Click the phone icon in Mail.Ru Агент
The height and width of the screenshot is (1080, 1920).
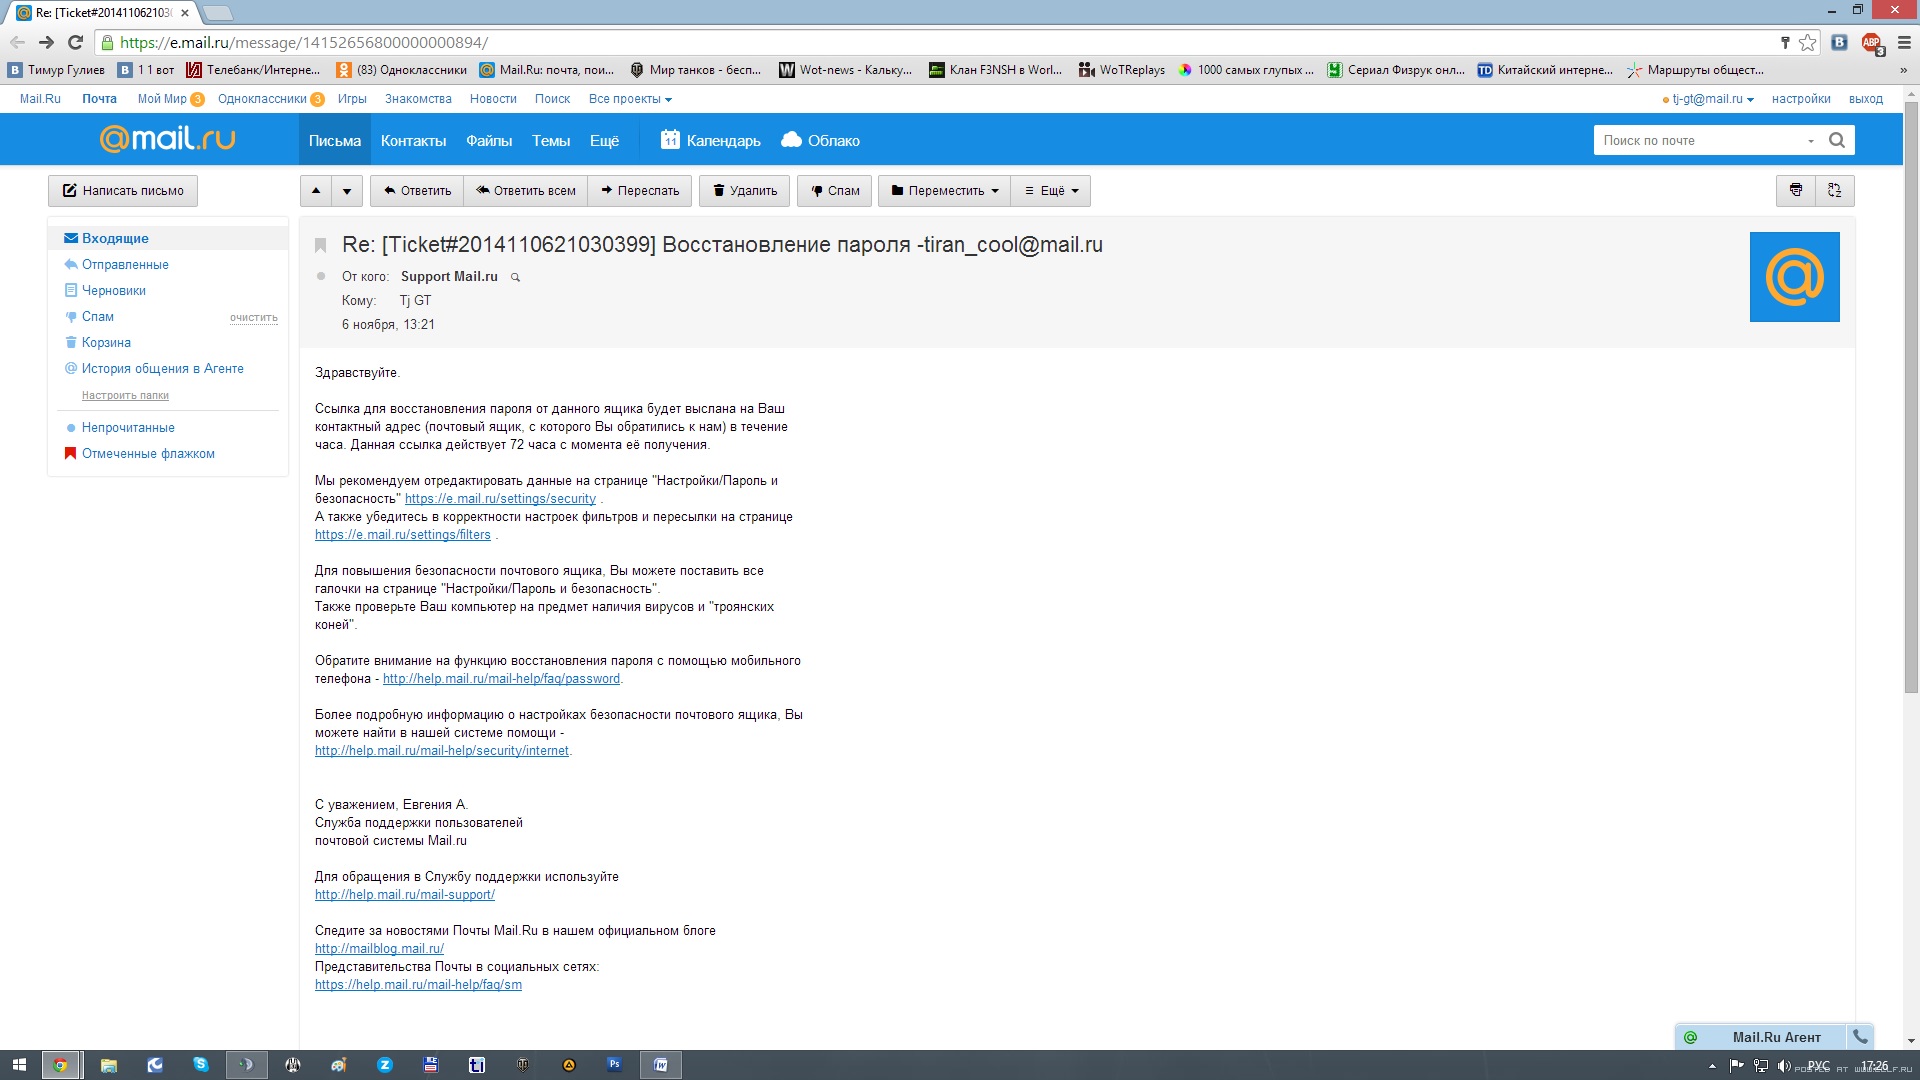tap(1860, 1037)
